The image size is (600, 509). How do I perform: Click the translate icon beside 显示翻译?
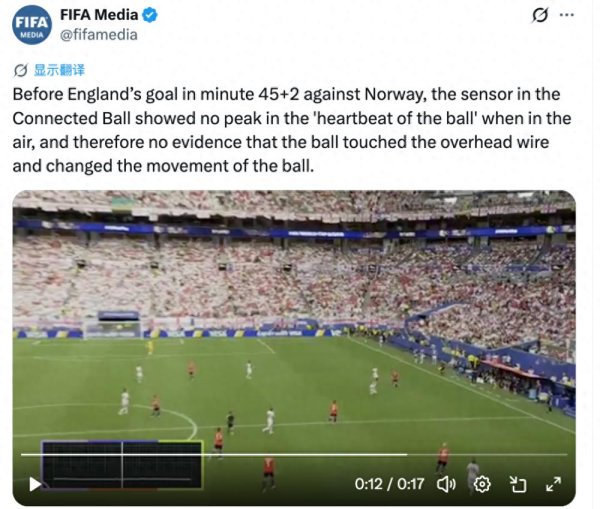[21, 70]
